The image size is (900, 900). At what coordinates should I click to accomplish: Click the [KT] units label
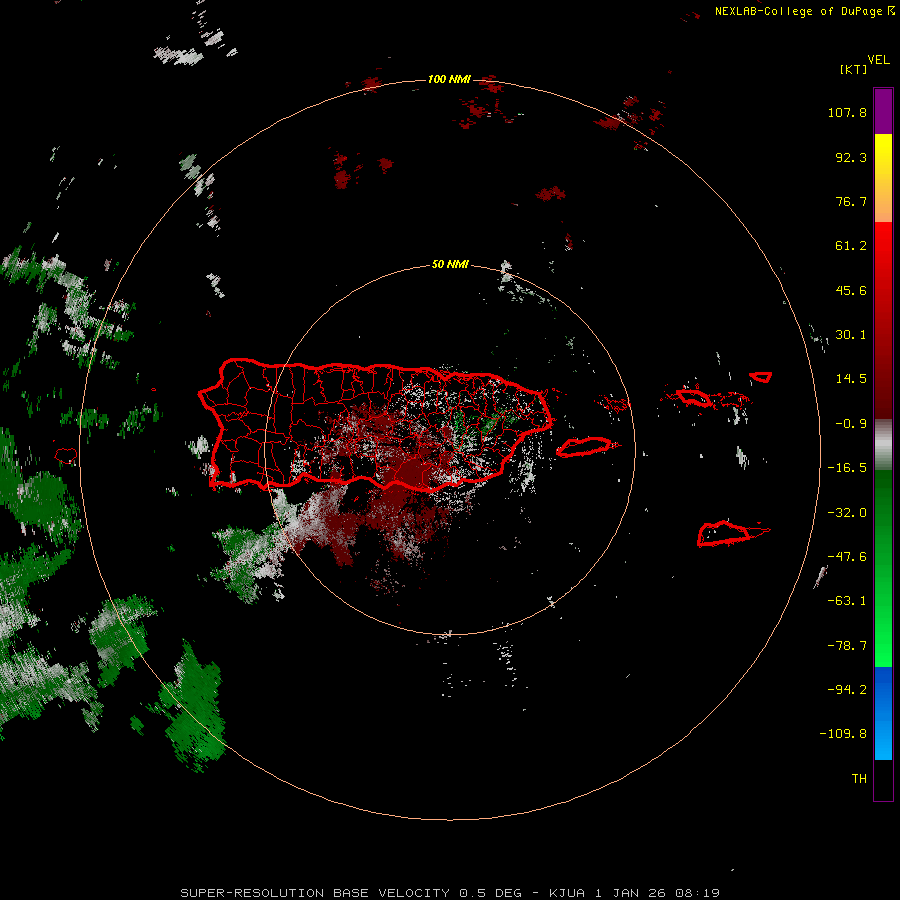pyautogui.click(x=853, y=69)
